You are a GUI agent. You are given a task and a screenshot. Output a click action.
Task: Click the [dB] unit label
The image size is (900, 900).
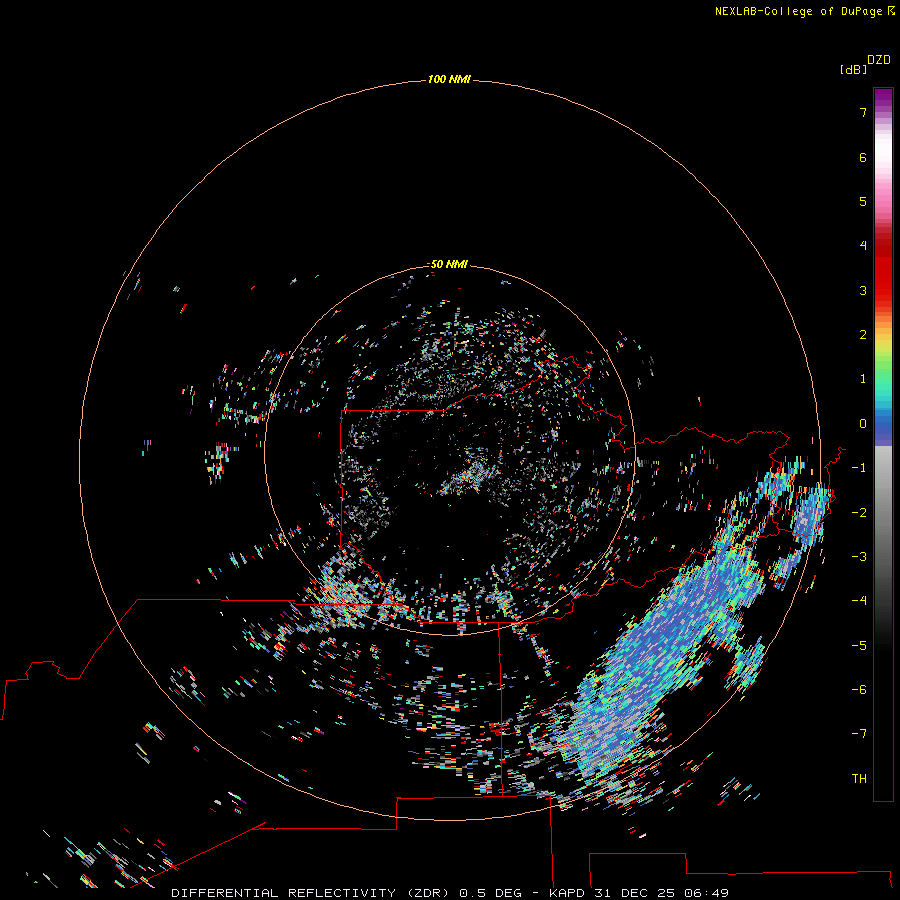point(853,69)
